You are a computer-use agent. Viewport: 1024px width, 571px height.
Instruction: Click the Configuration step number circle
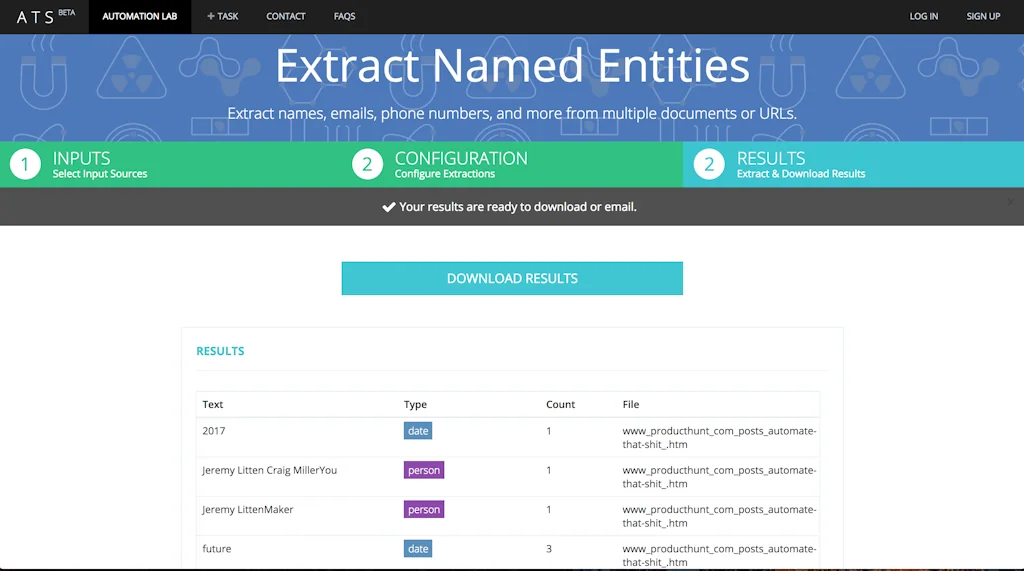pos(367,165)
